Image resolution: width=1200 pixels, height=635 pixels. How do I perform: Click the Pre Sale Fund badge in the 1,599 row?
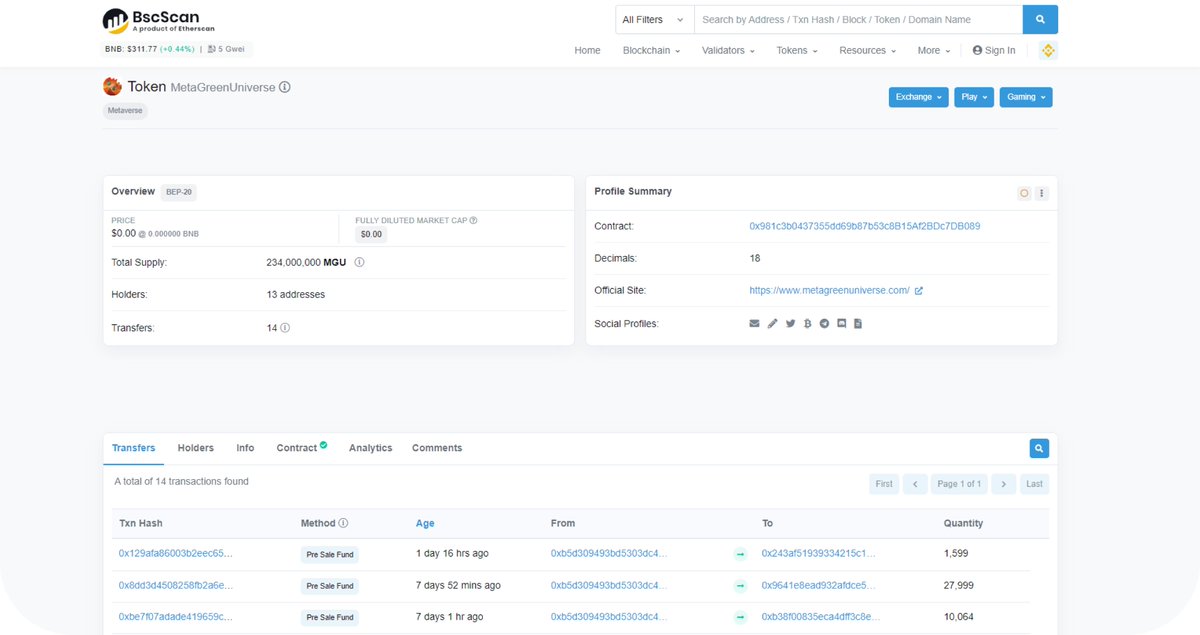click(x=330, y=554)
